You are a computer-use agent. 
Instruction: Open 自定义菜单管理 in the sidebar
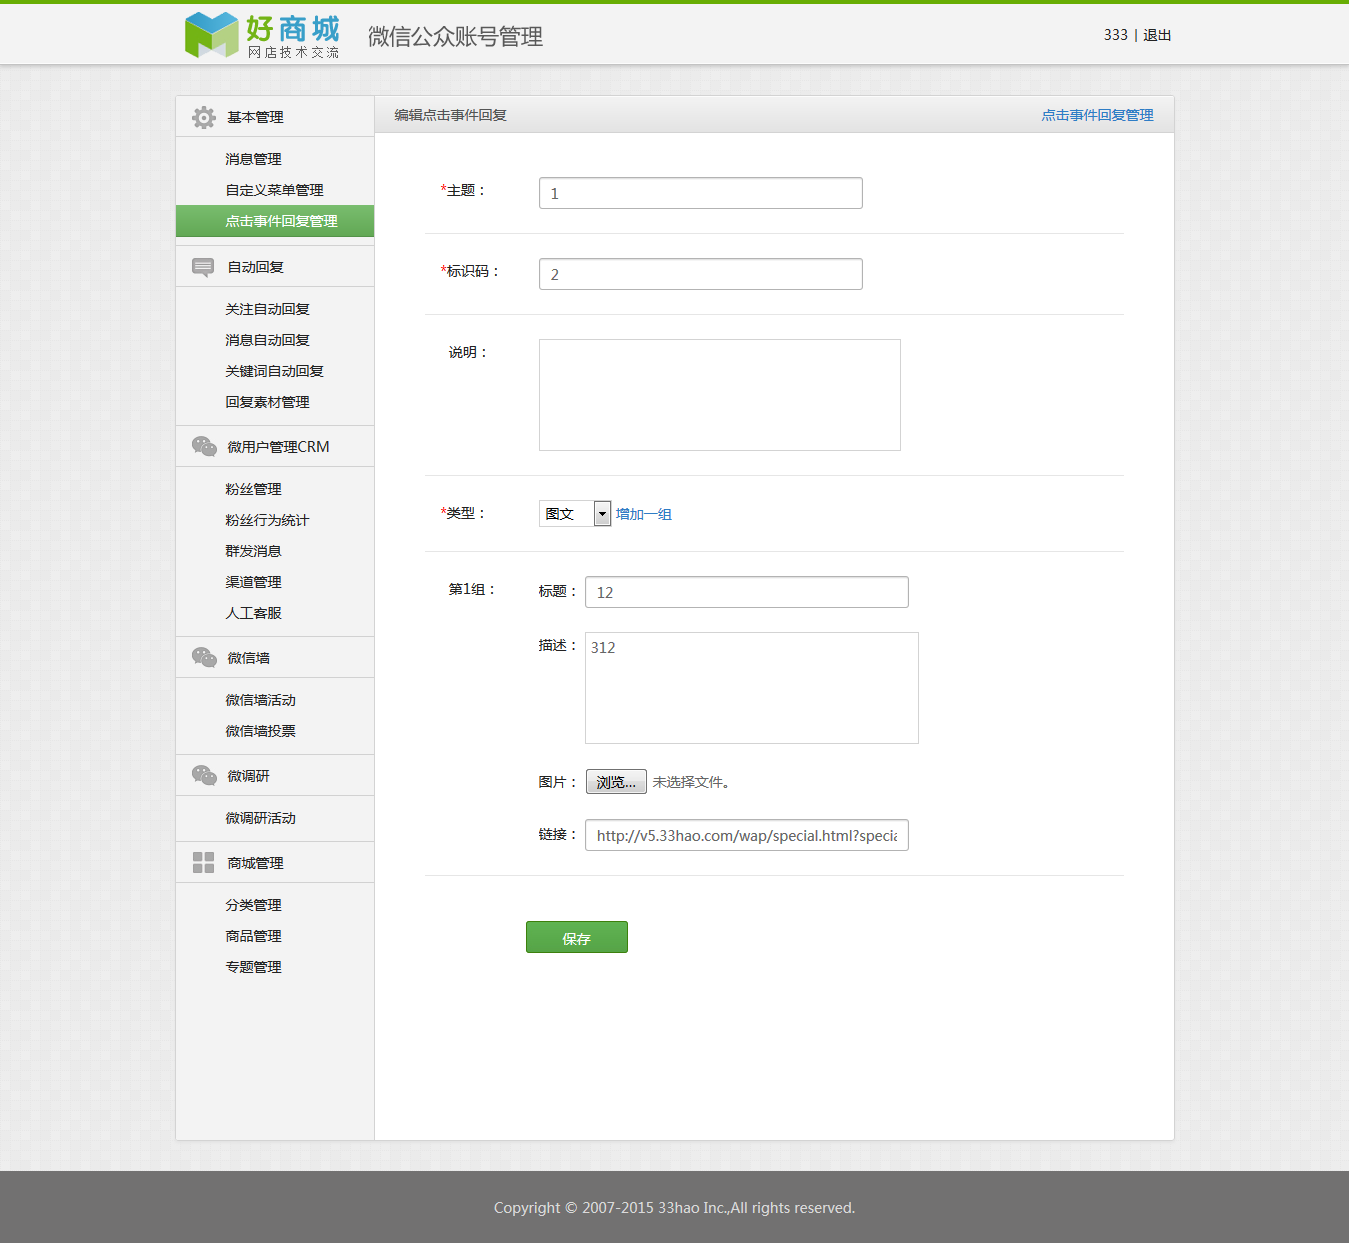274,190
